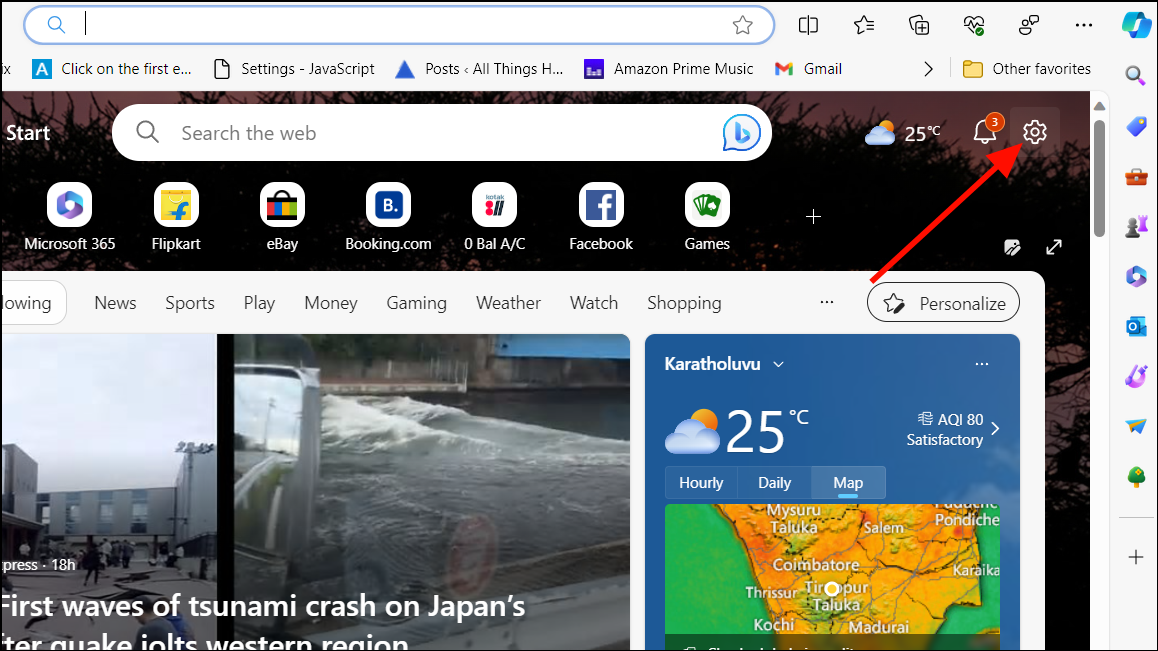
Task: Switch to Watch feed tab
Action: click(x=594, y=303)
